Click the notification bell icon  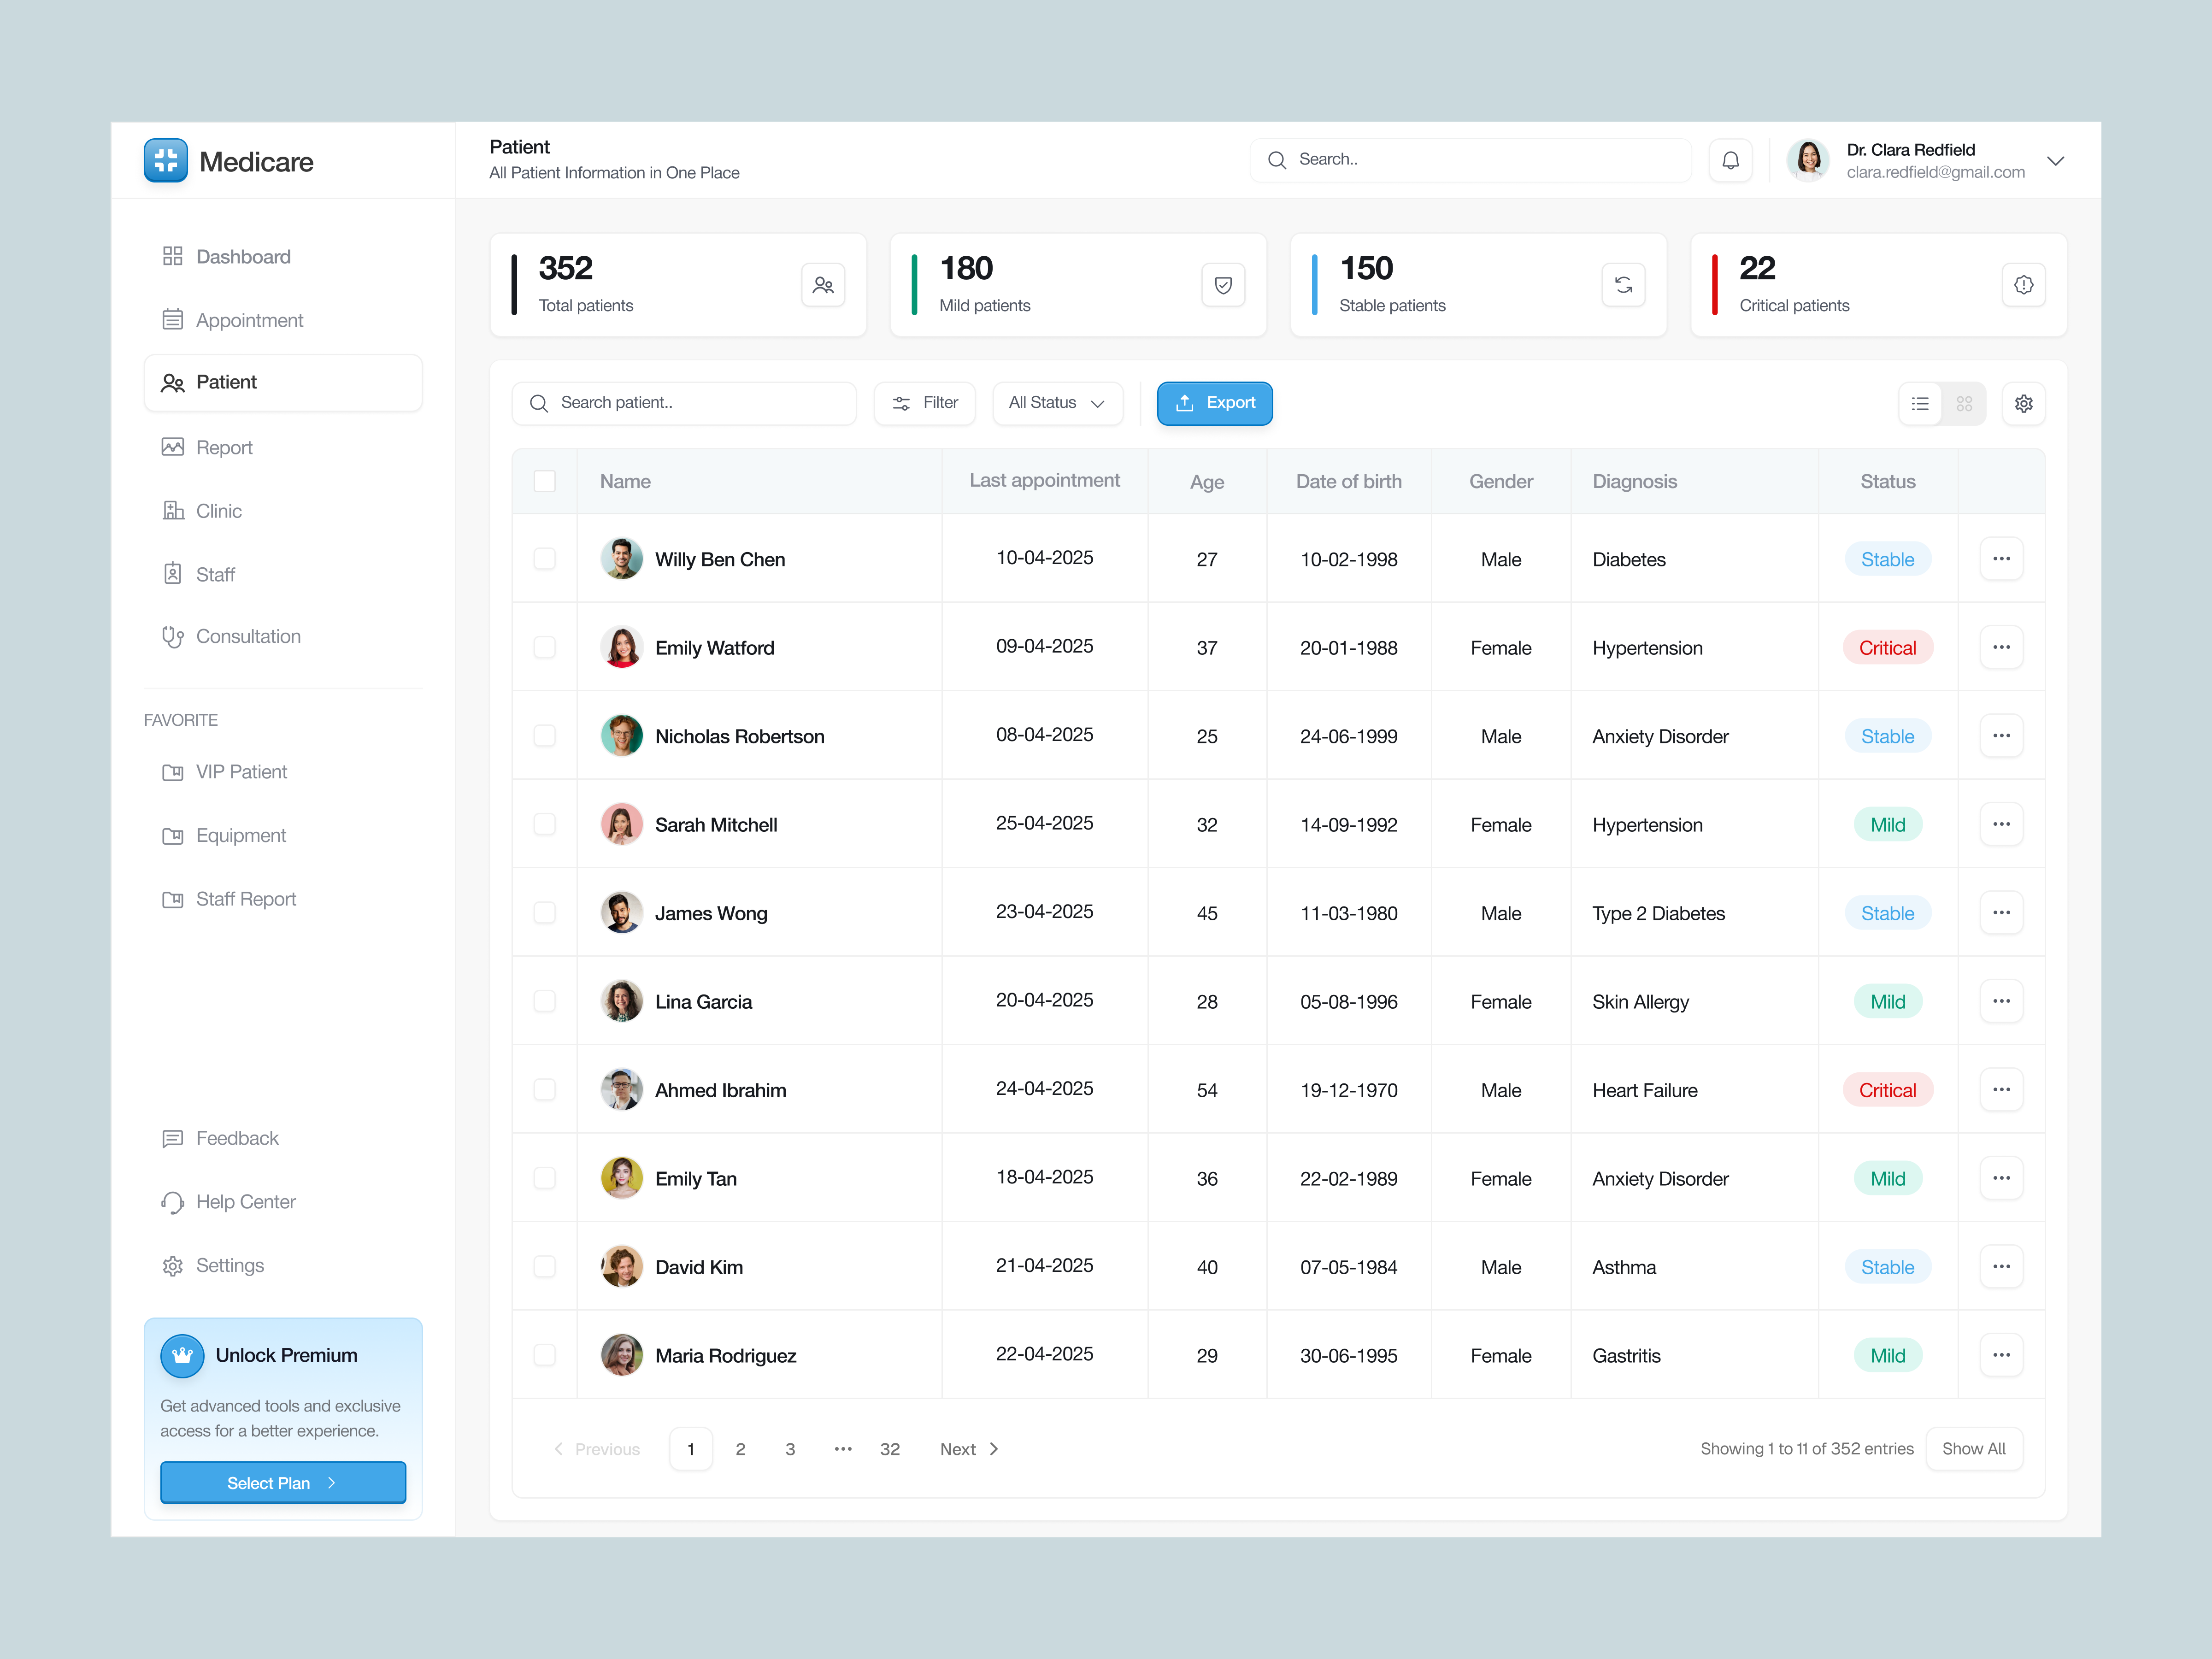pyautogui.click(x=1730, y=160)
